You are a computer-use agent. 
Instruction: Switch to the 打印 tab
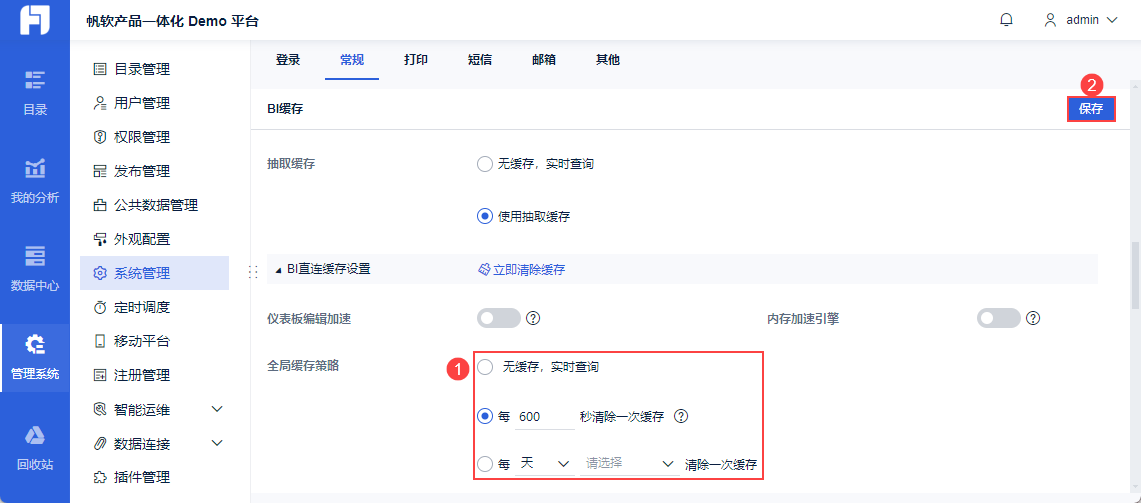pyautogui.click(x=416, y=60)
